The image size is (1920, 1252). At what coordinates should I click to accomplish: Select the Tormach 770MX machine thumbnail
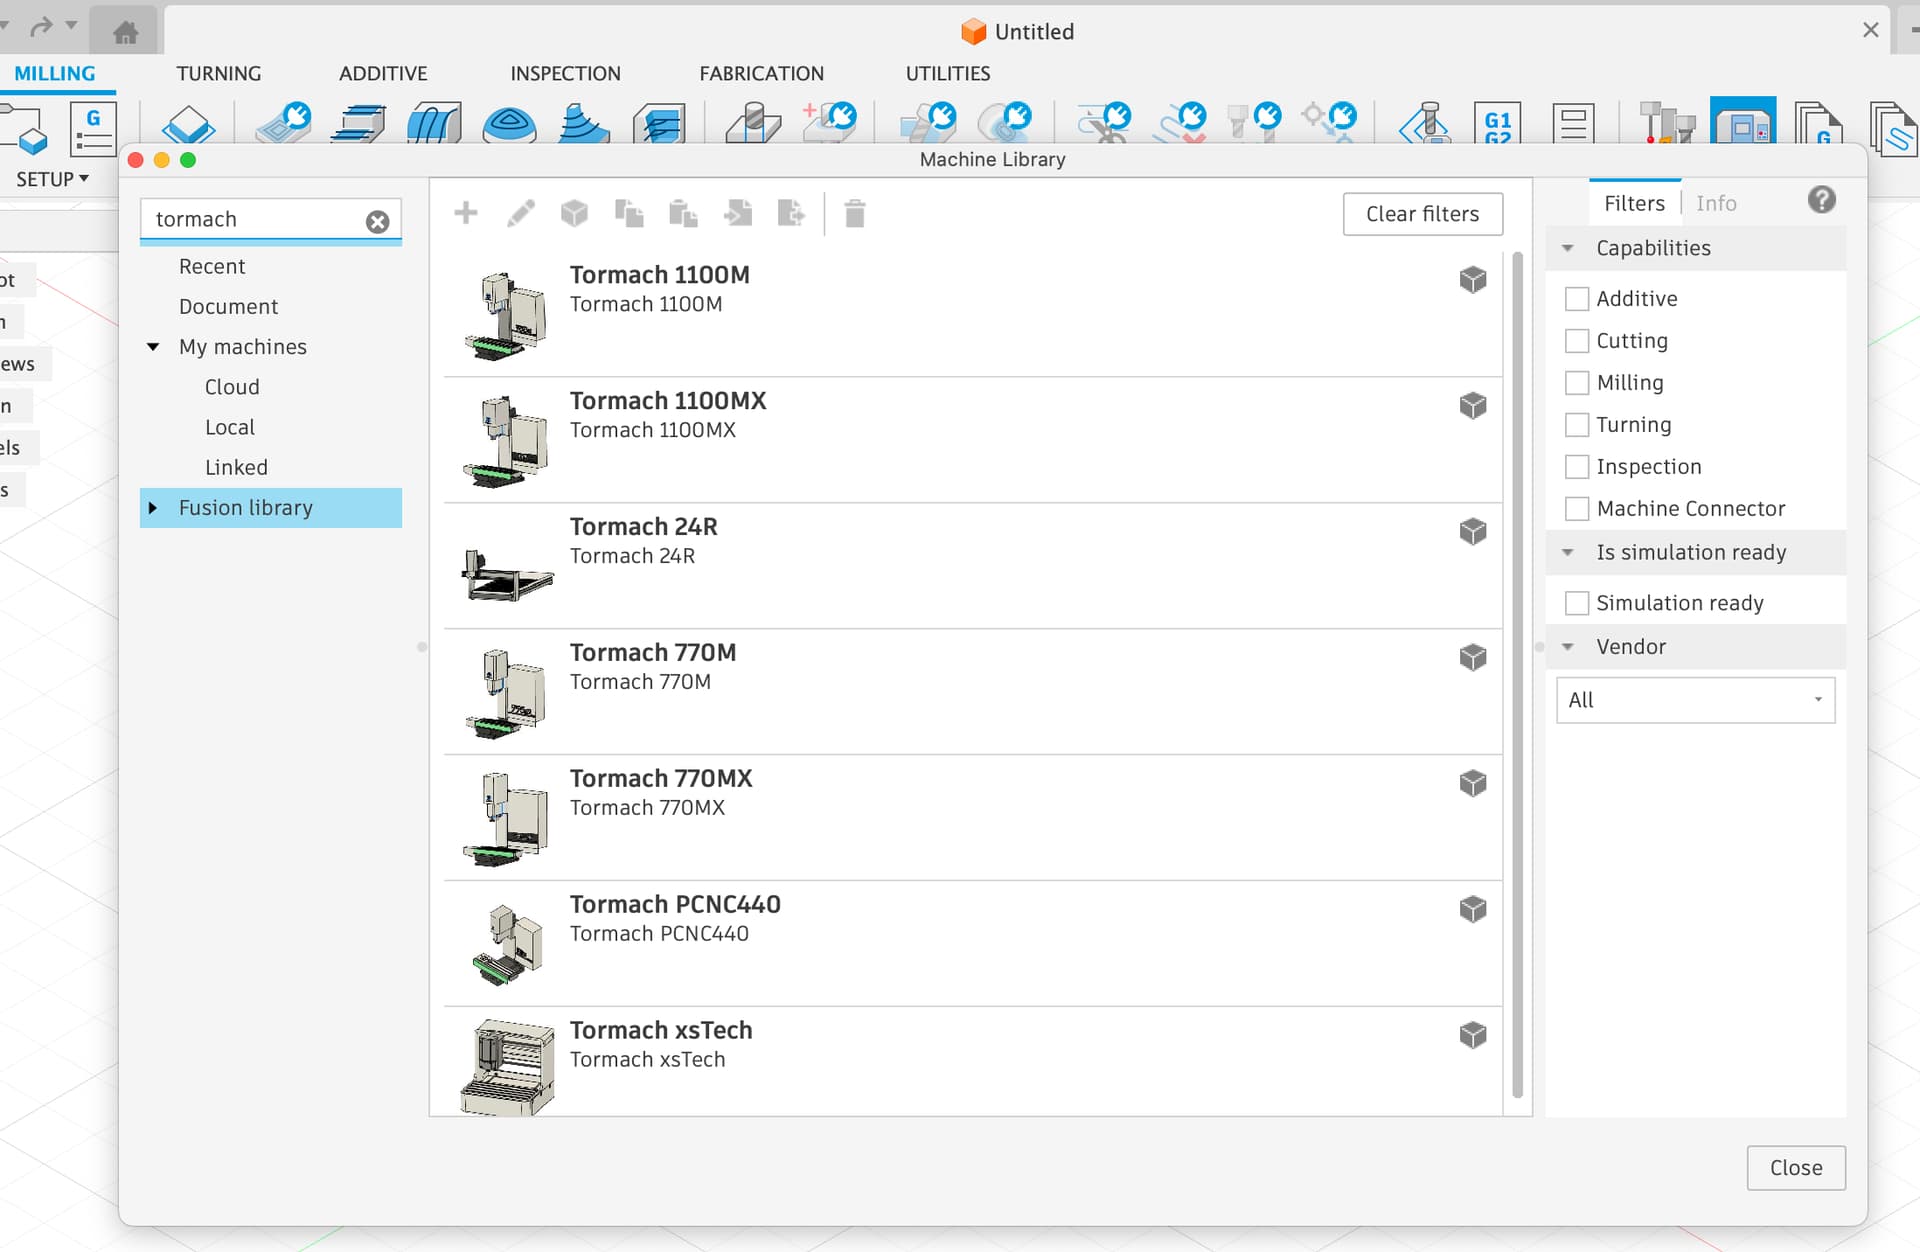click(x=507, y=817)
